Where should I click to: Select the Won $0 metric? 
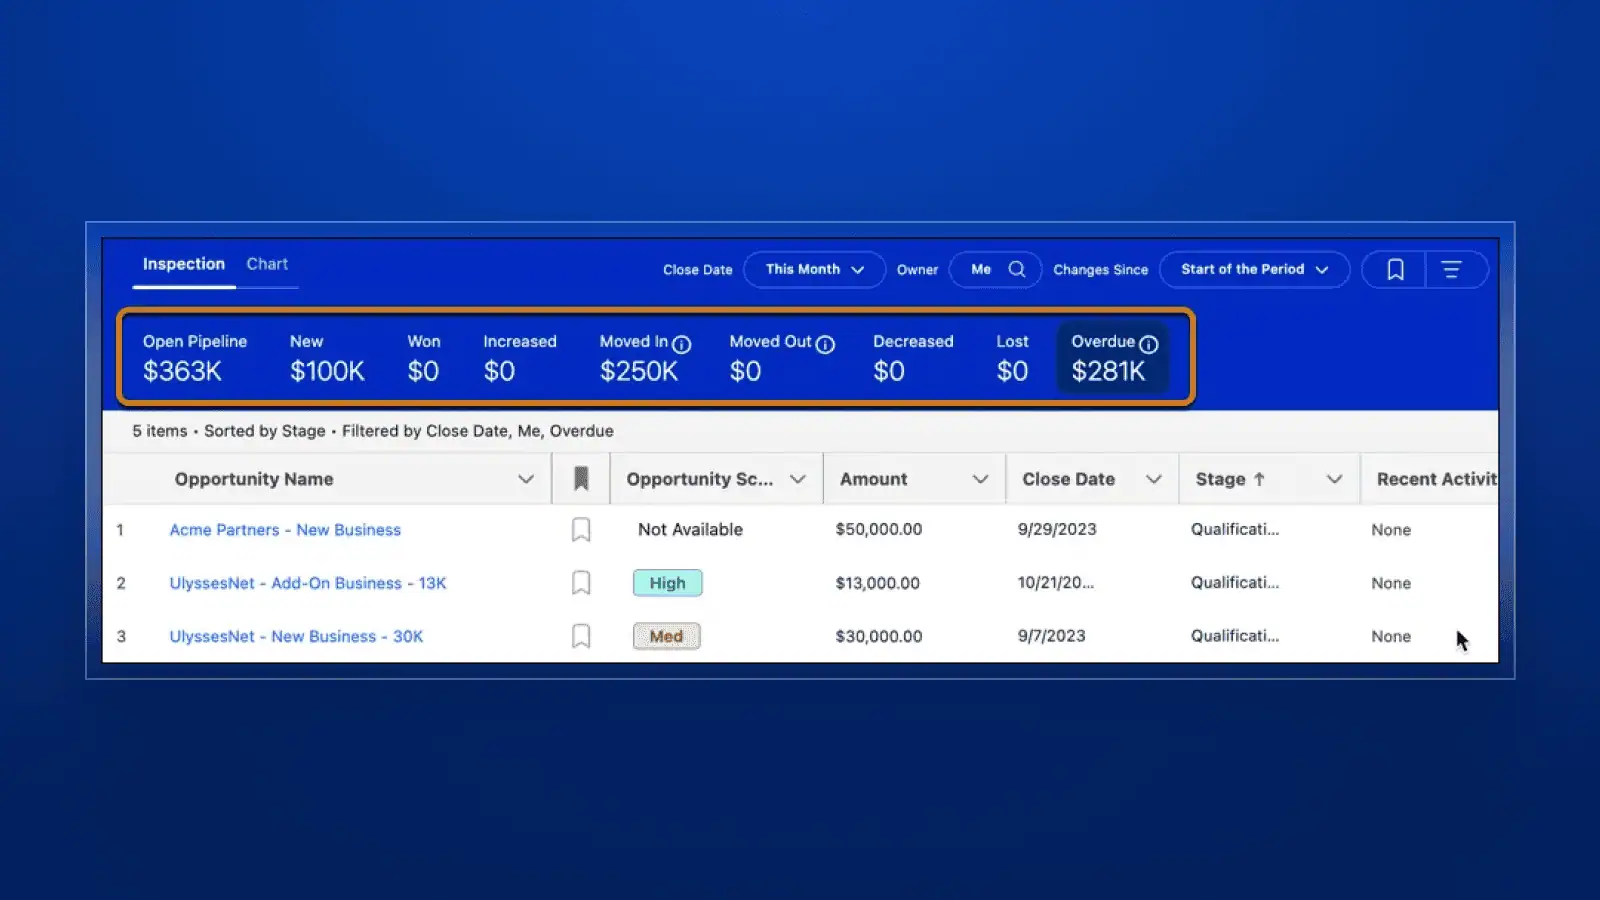tap(424, 357)
